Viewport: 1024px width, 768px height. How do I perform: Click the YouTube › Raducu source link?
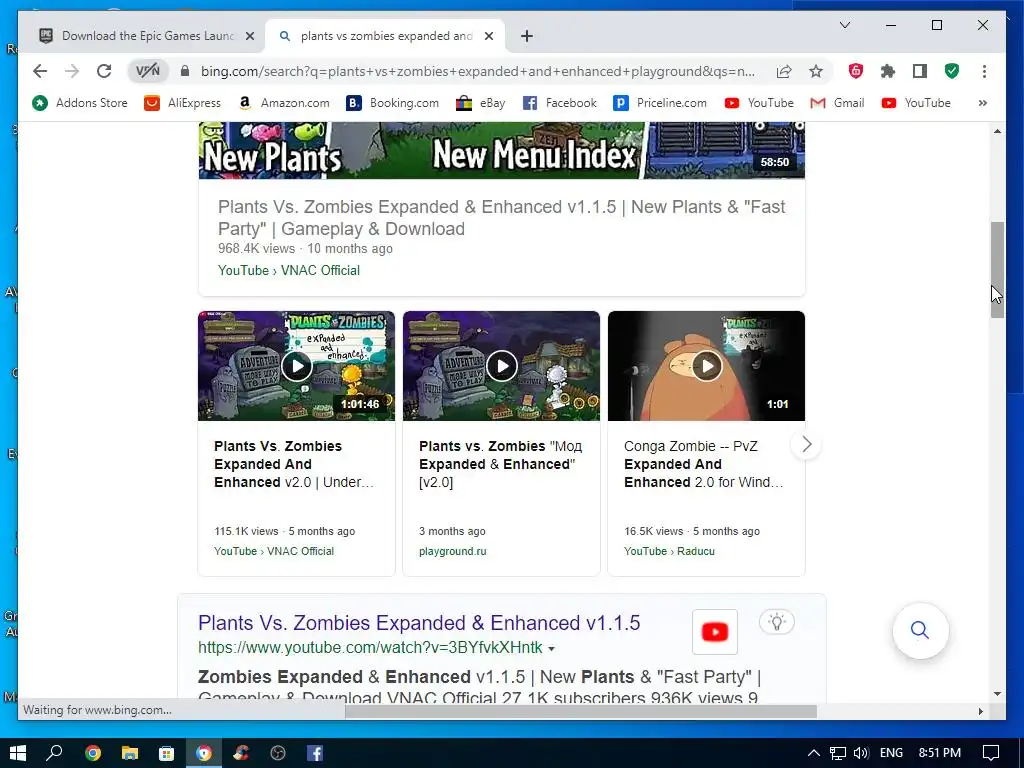669,551
